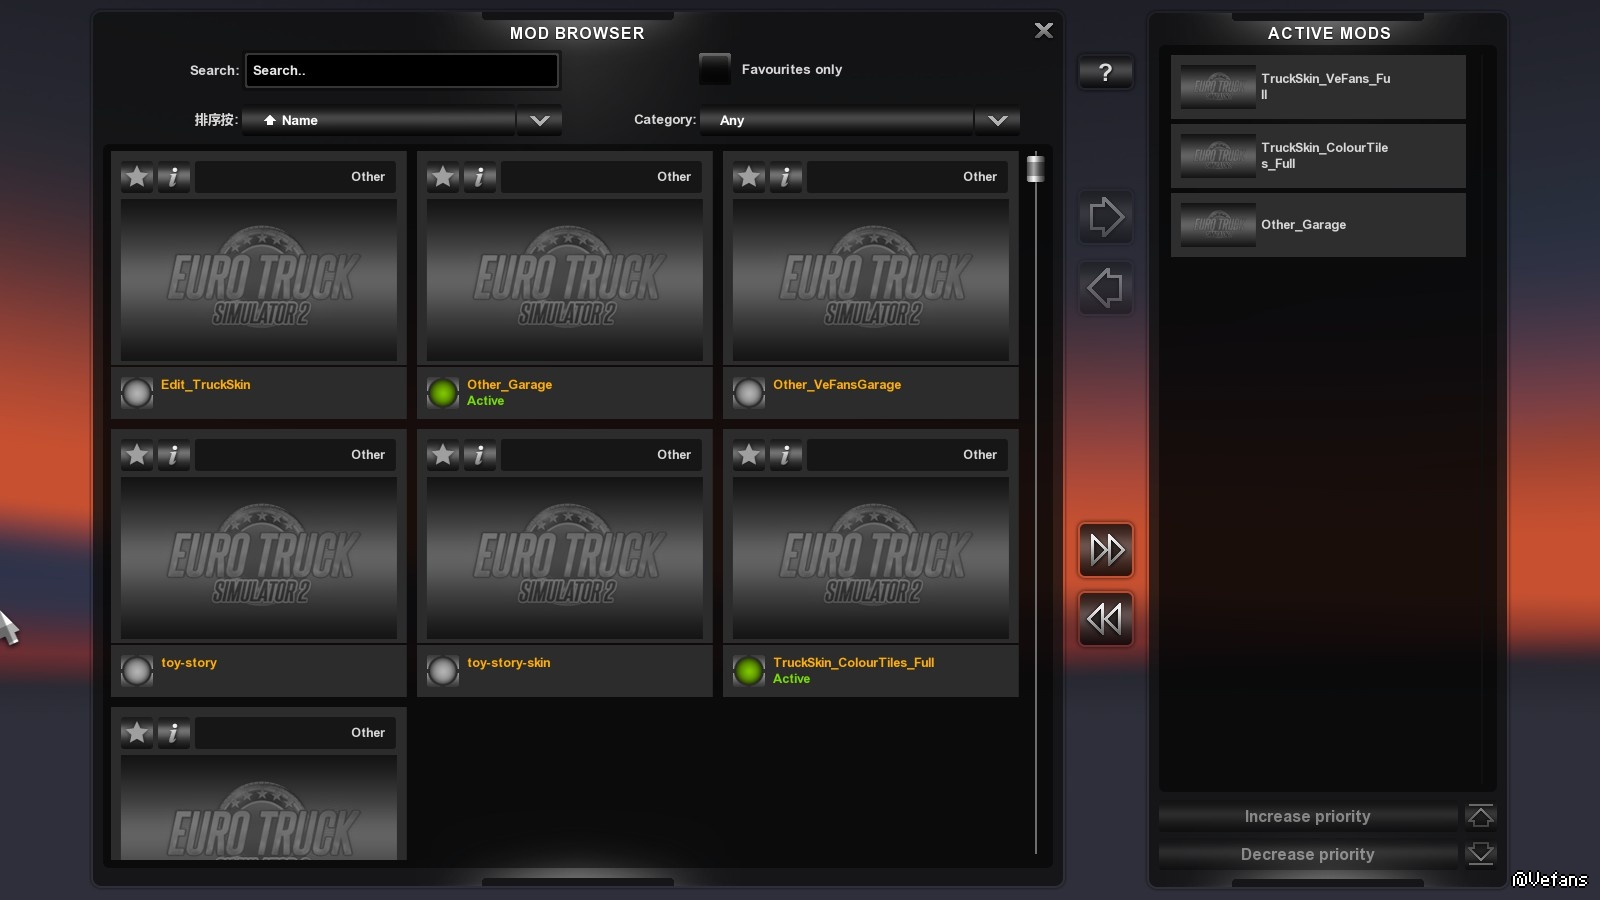Click the info icon on the toy-story card
The image size is (1600, 900).
(174, 455)
